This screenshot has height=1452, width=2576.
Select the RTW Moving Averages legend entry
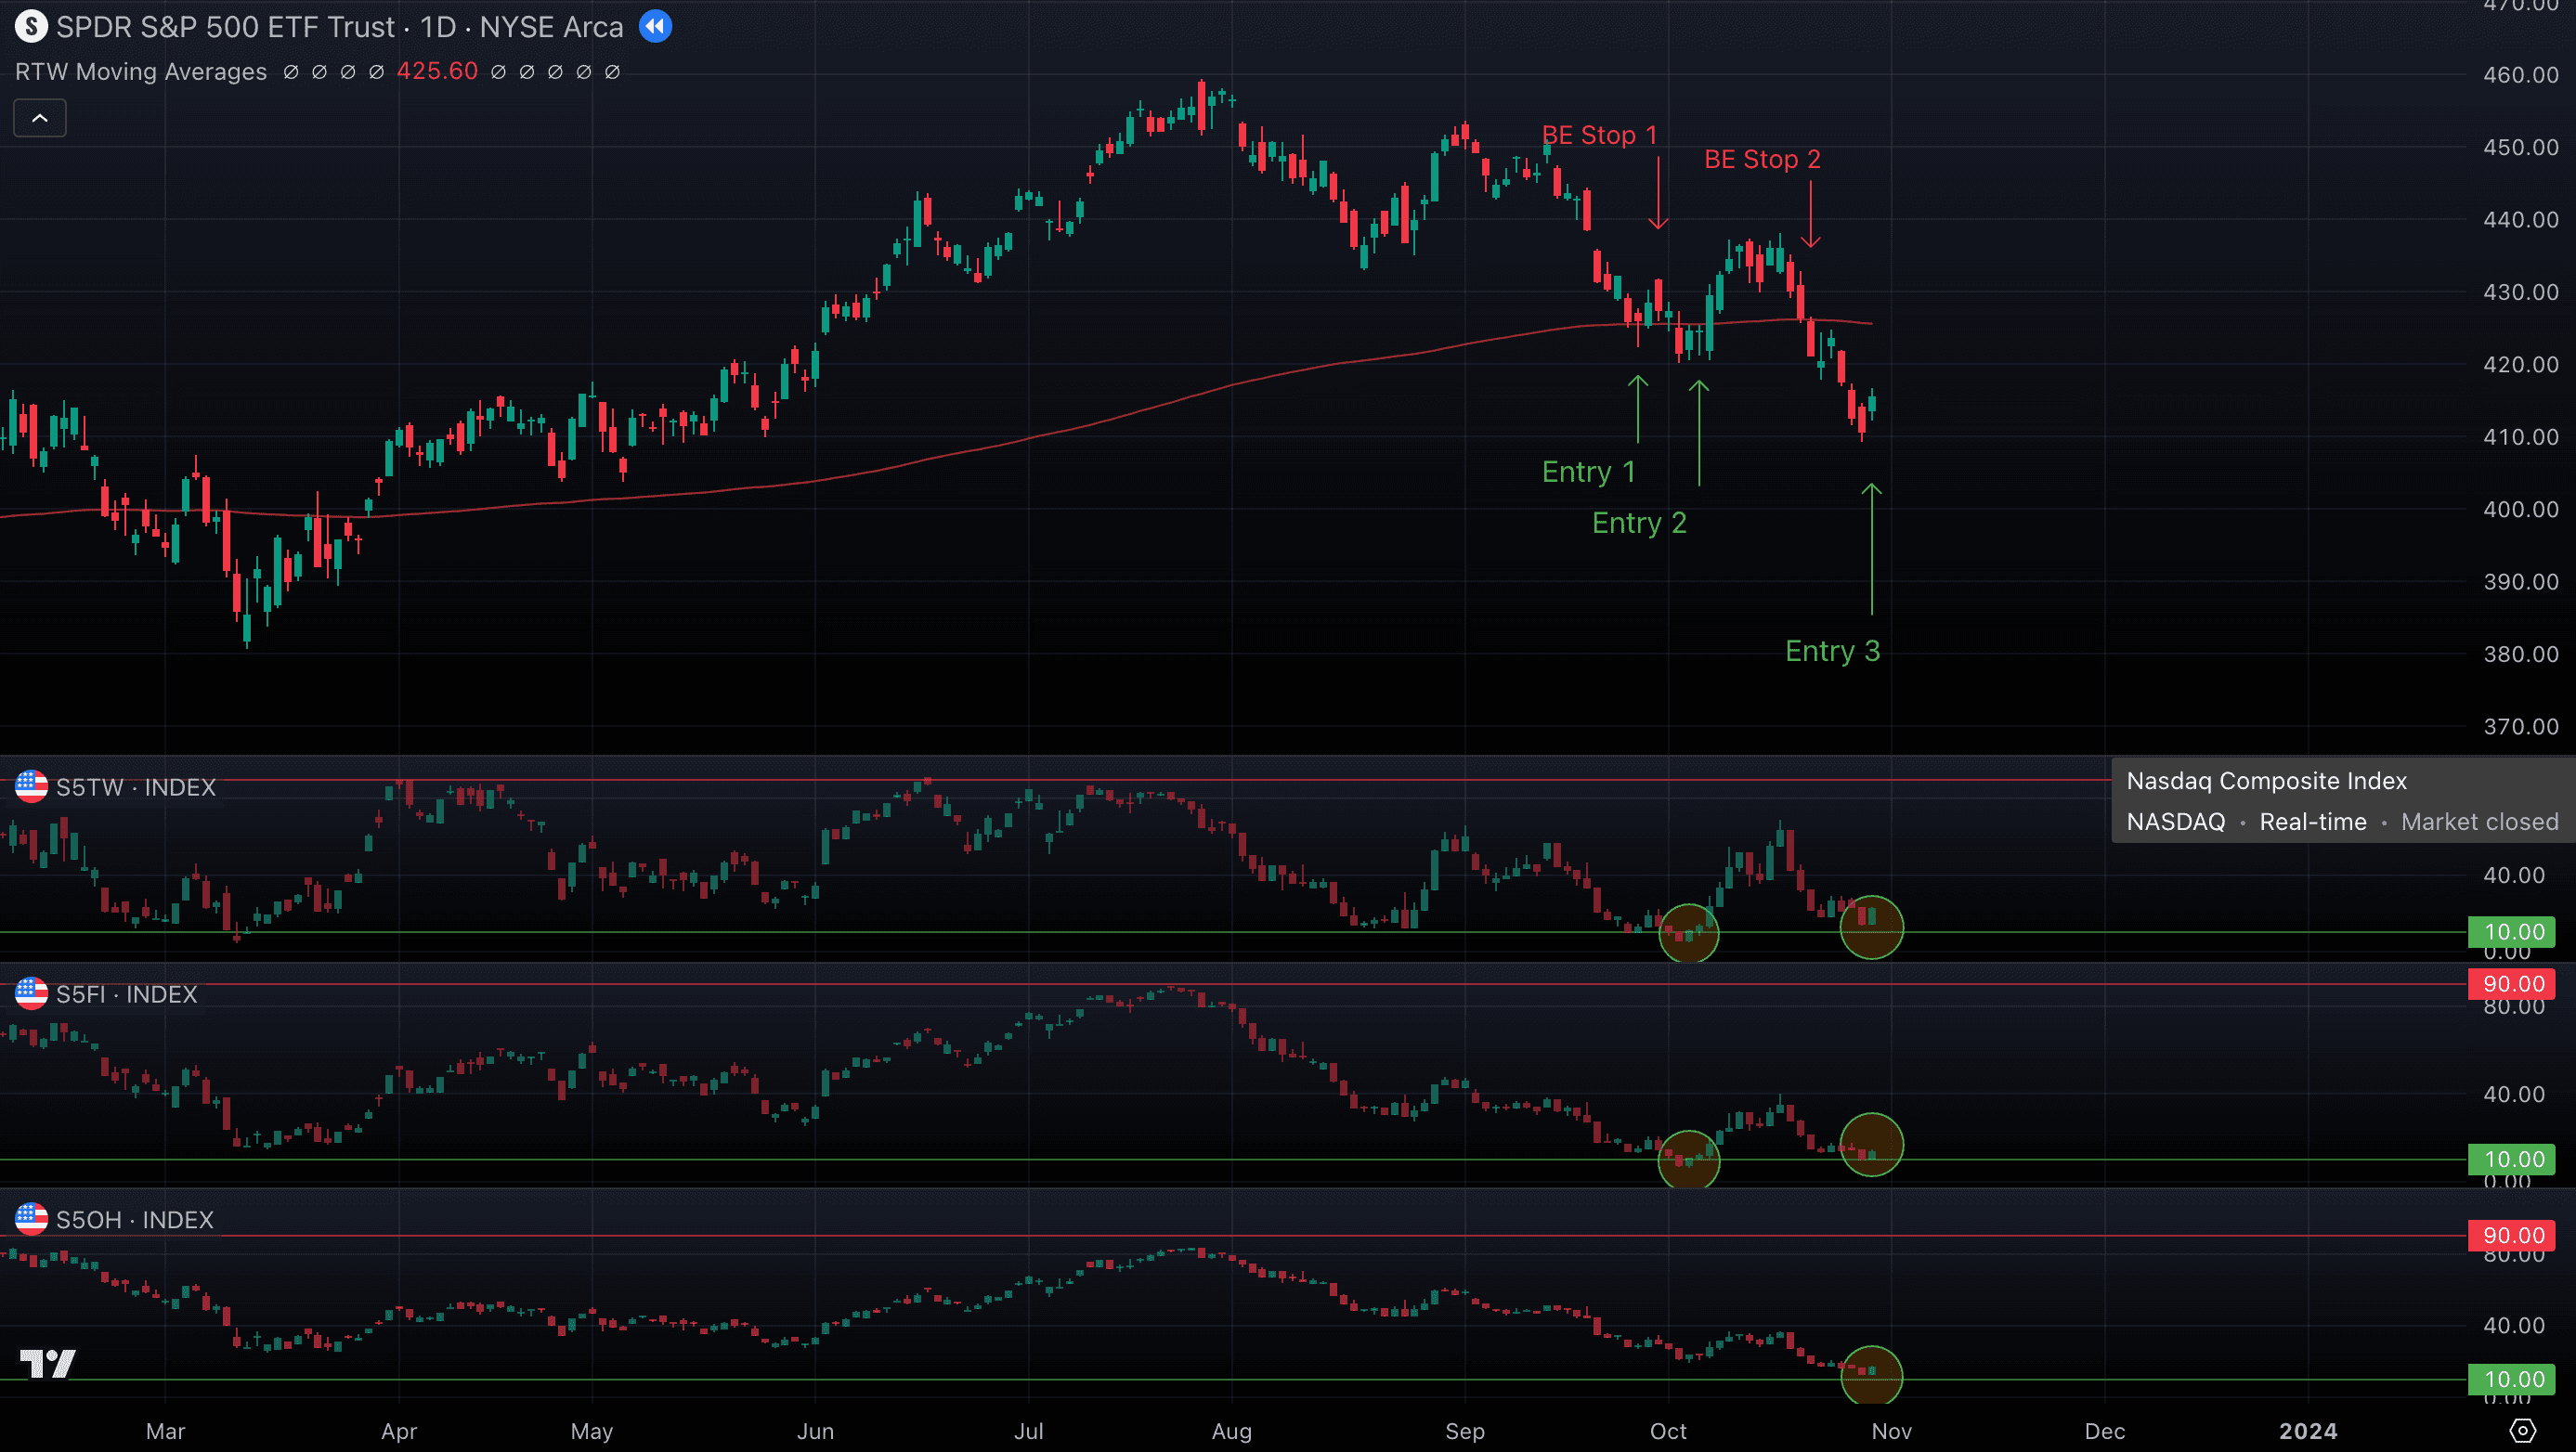(x=141, y=72)
